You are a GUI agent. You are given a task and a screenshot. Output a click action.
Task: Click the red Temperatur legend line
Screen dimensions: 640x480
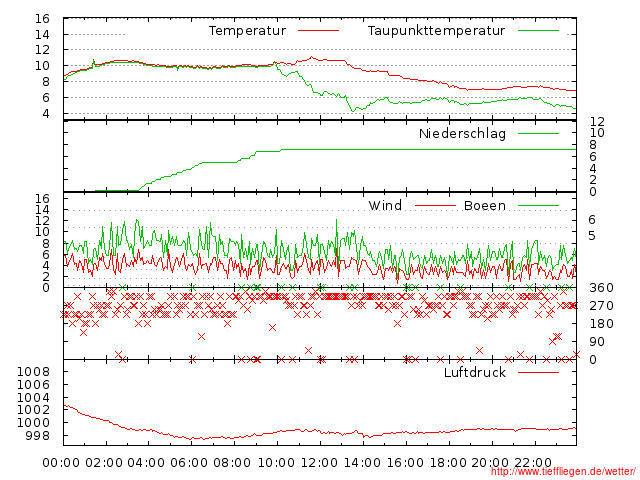[x=318, y=31]
